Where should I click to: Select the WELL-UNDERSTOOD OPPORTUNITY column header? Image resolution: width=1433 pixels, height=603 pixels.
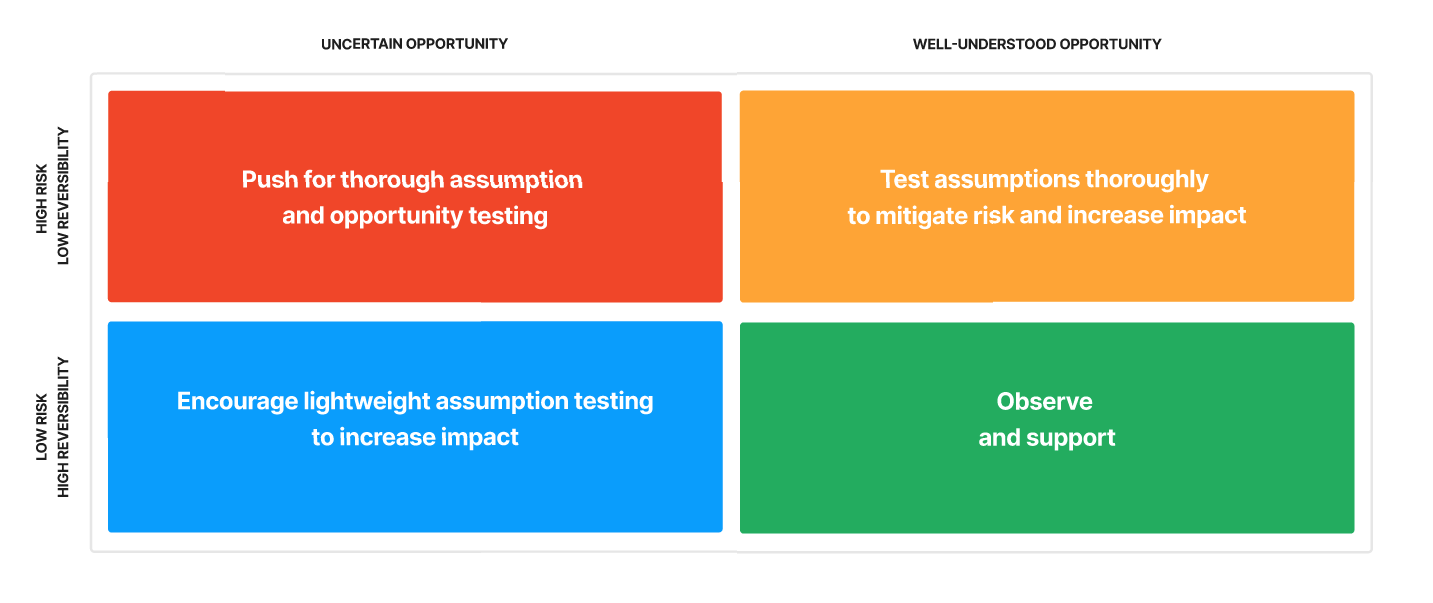pos(1036,44)
